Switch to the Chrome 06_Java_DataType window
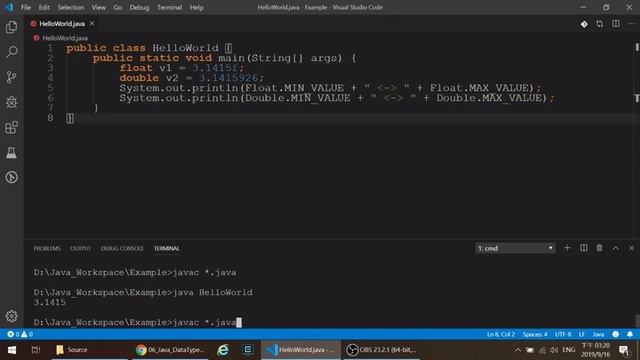The height and width of the screenshot is (360, 640). 170,350
